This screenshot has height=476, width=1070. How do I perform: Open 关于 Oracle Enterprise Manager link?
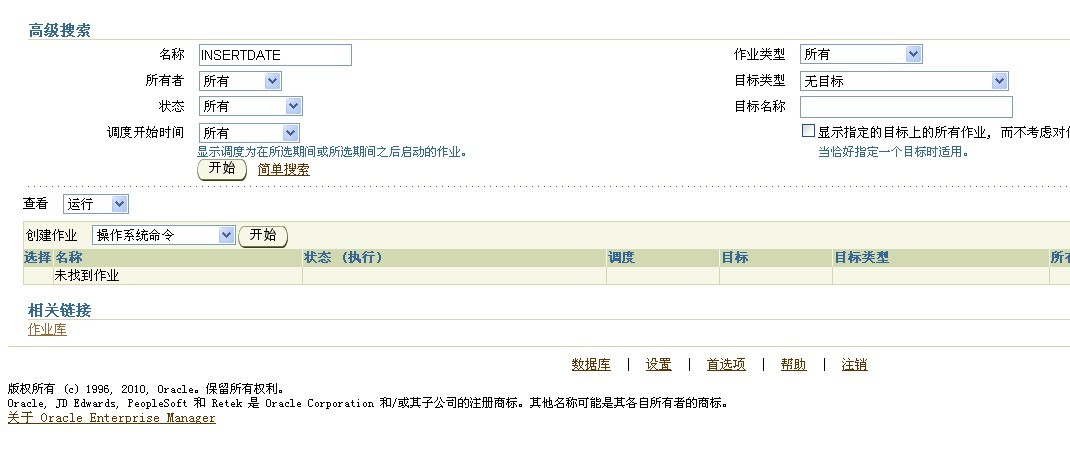coord(111,418)
